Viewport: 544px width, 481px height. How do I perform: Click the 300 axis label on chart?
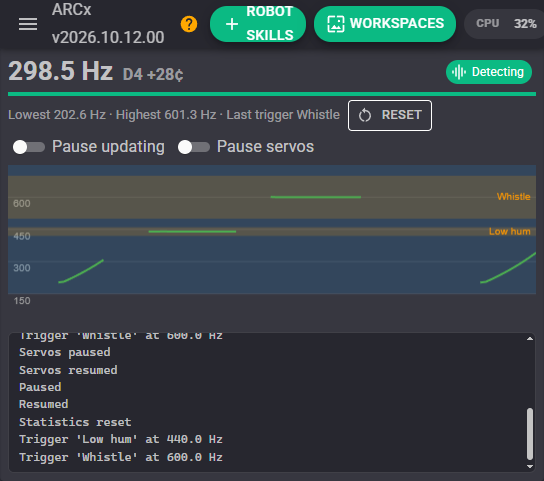point(22,268)
